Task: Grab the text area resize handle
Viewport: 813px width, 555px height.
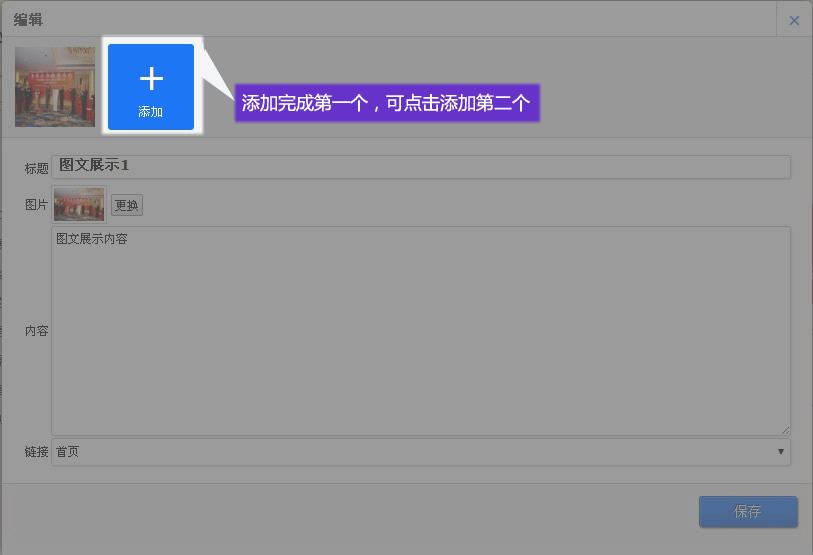Action: (x=785, y=430)
